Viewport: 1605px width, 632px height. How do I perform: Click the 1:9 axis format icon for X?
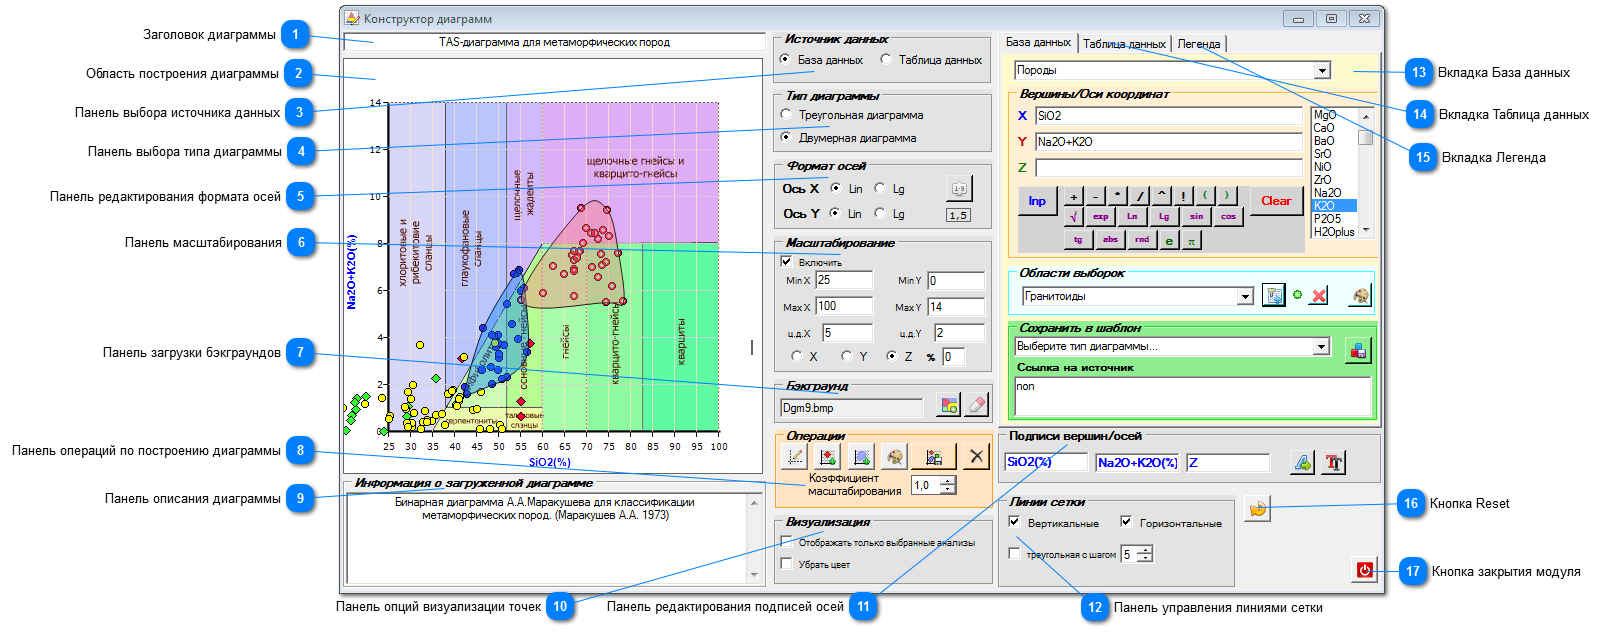[959, 188]
